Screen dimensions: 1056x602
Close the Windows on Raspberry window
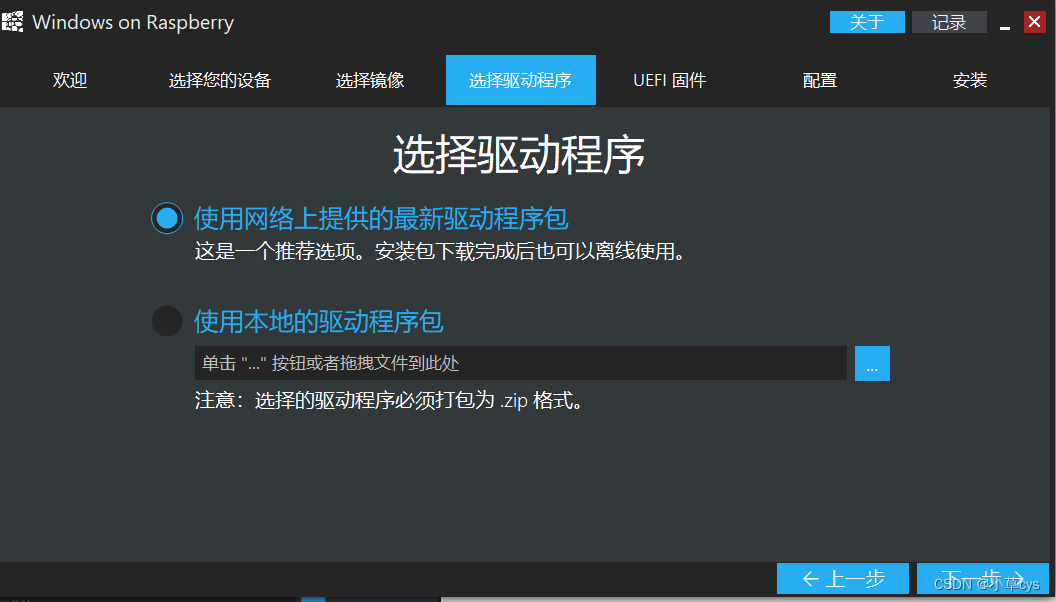(1034, 22)
